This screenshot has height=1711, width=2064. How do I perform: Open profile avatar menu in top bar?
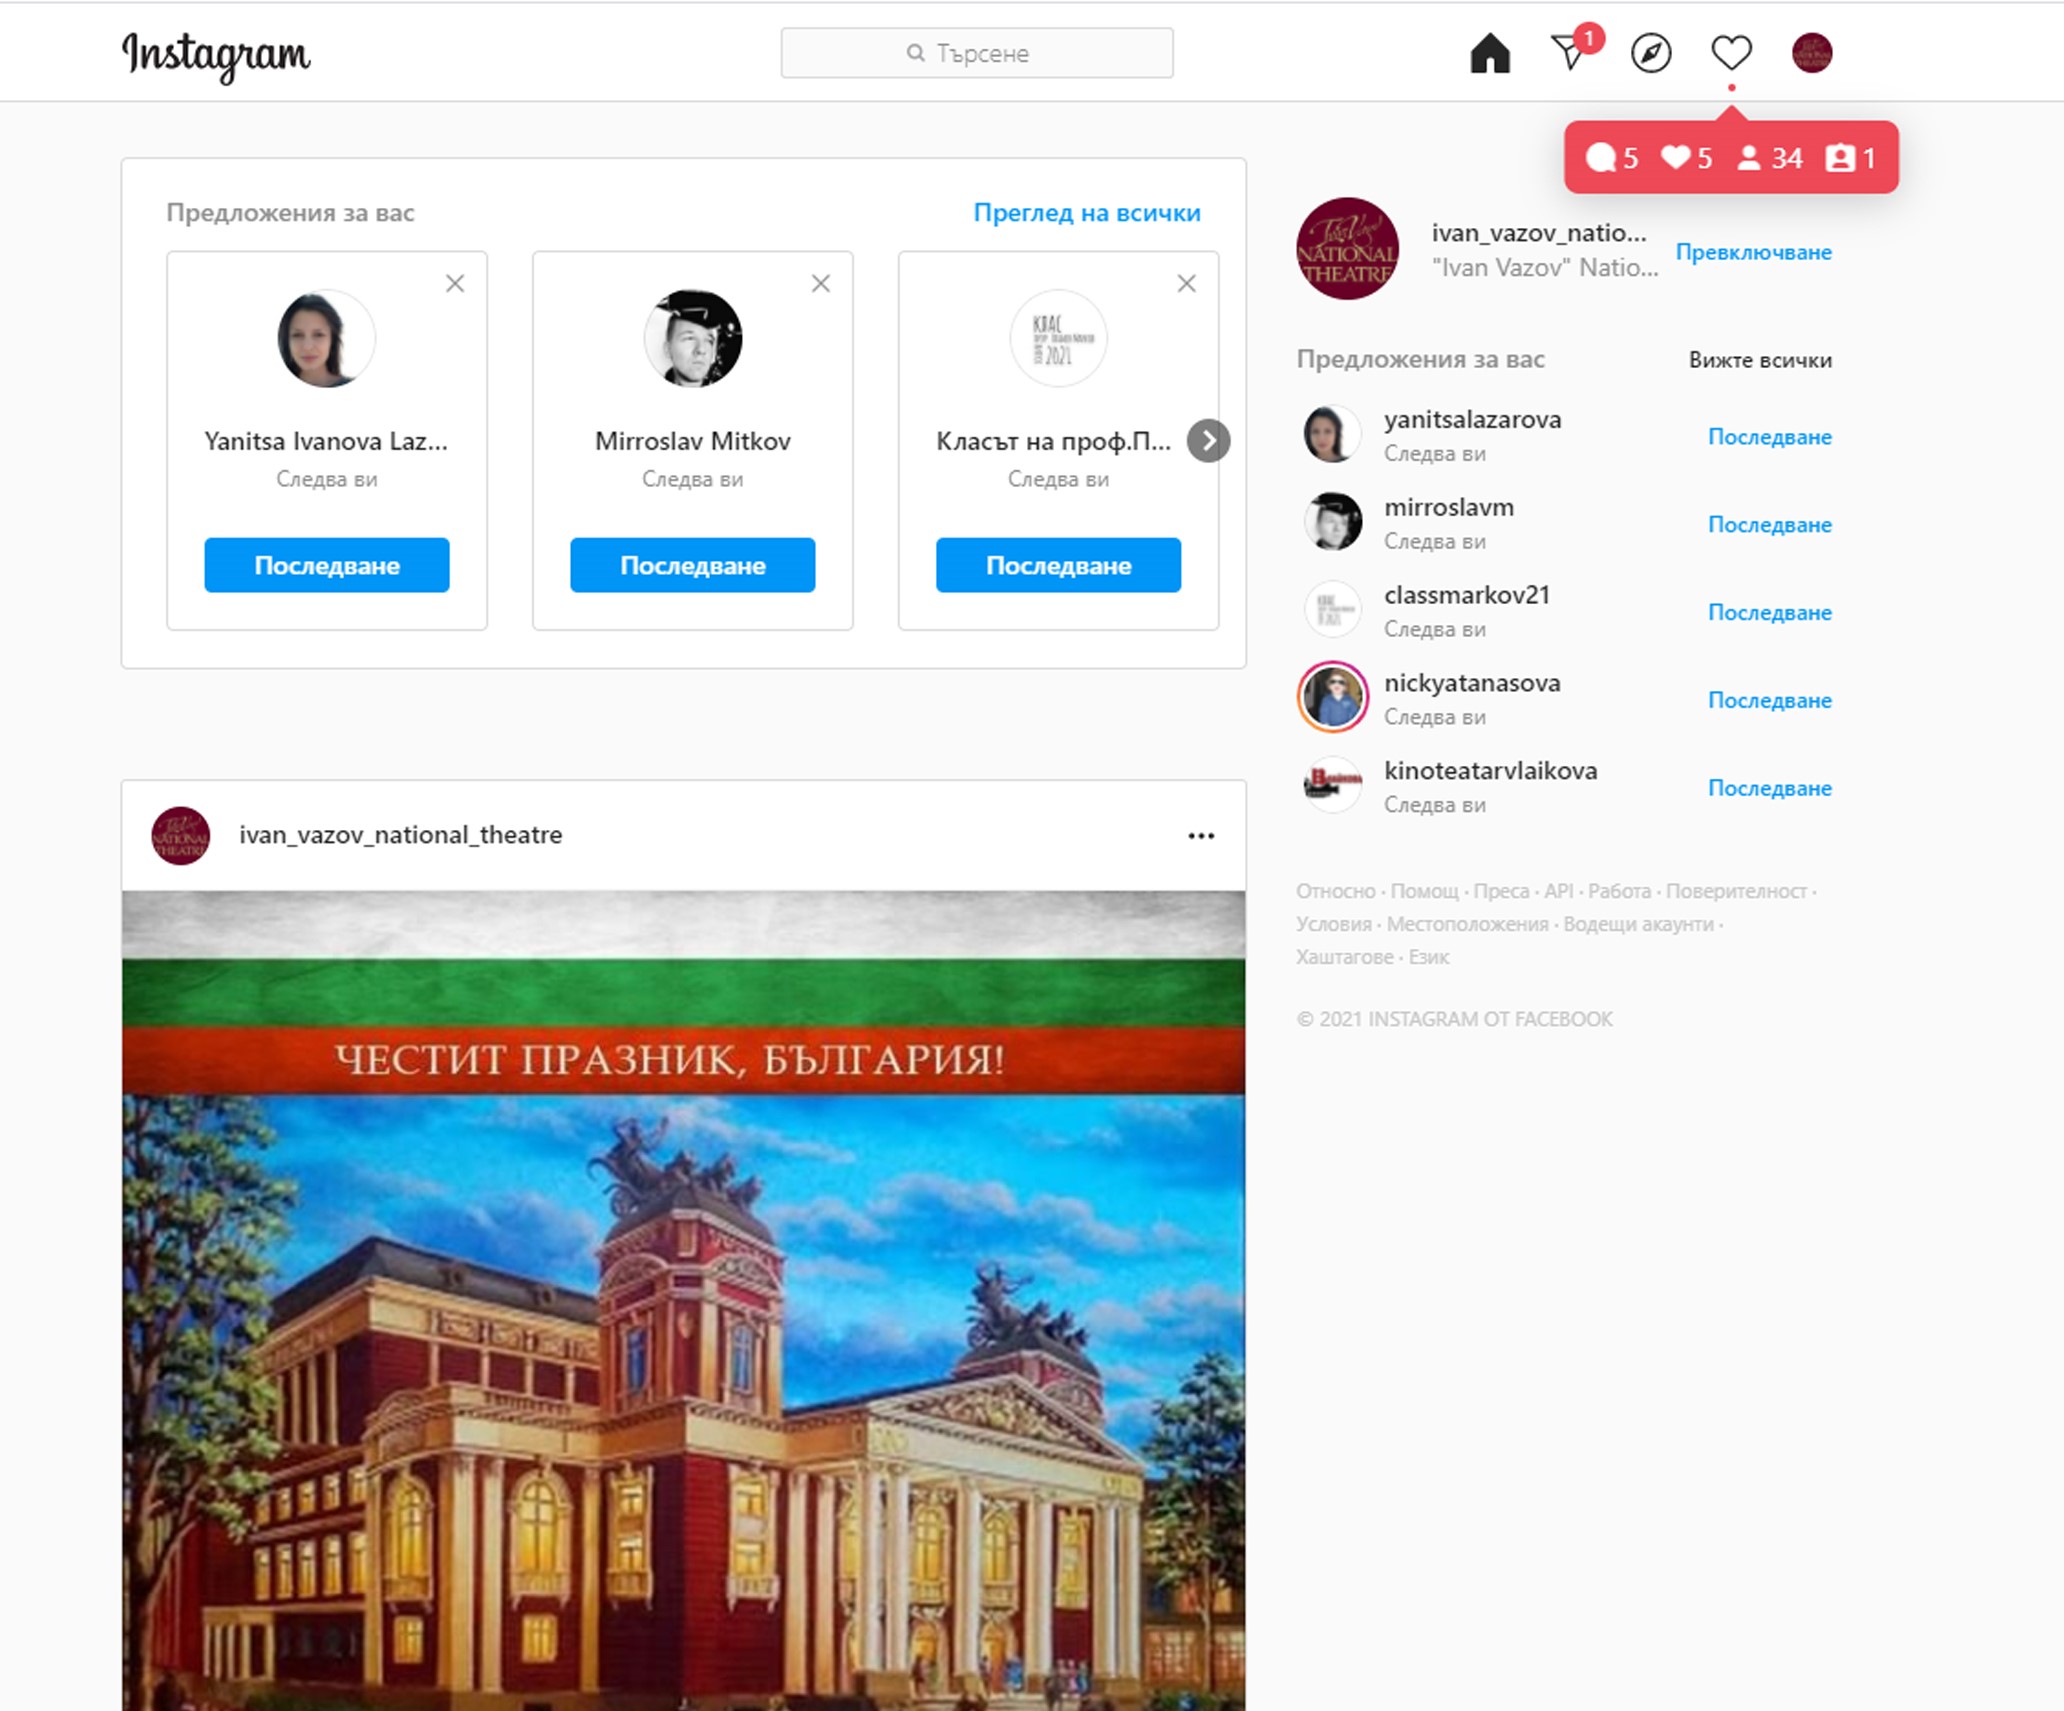tap(1811, 53)
